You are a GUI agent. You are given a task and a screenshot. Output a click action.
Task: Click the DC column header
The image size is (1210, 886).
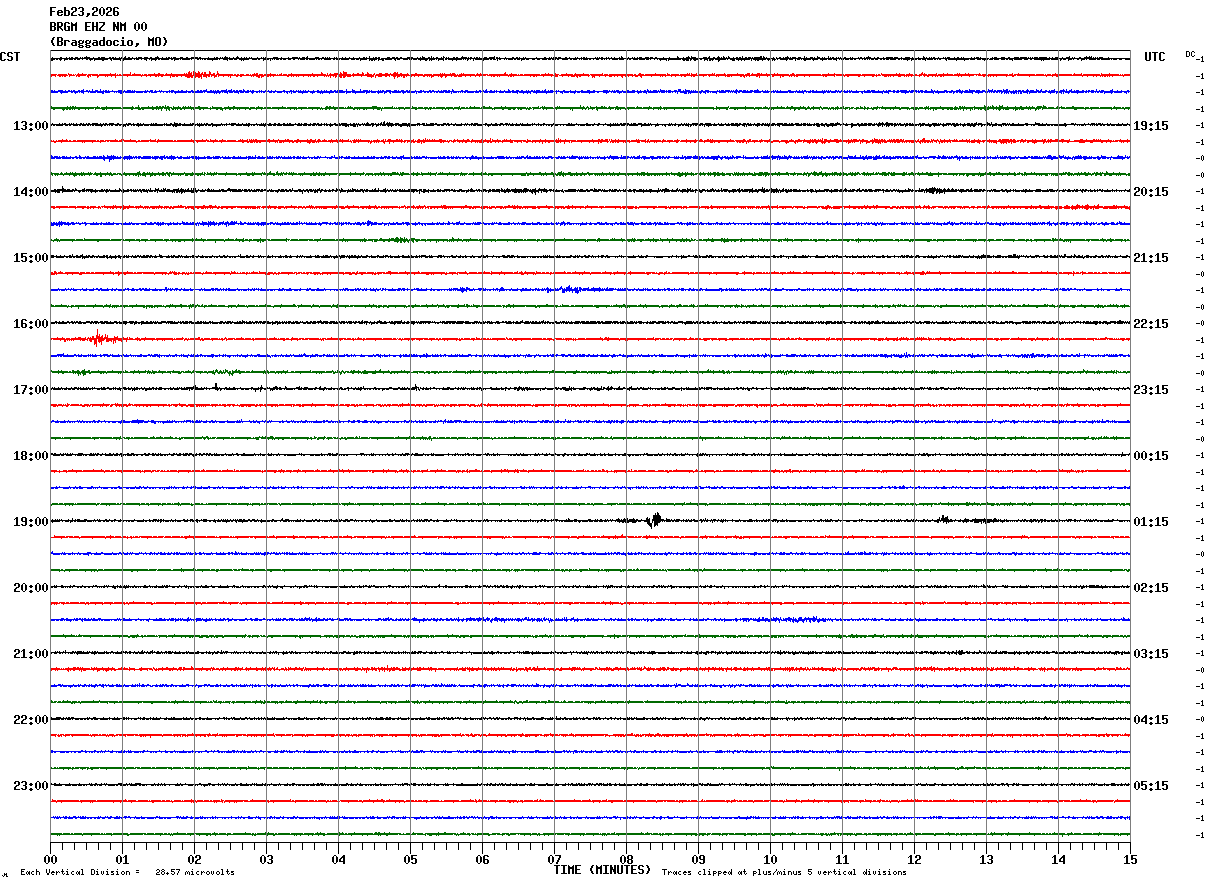1190,54
